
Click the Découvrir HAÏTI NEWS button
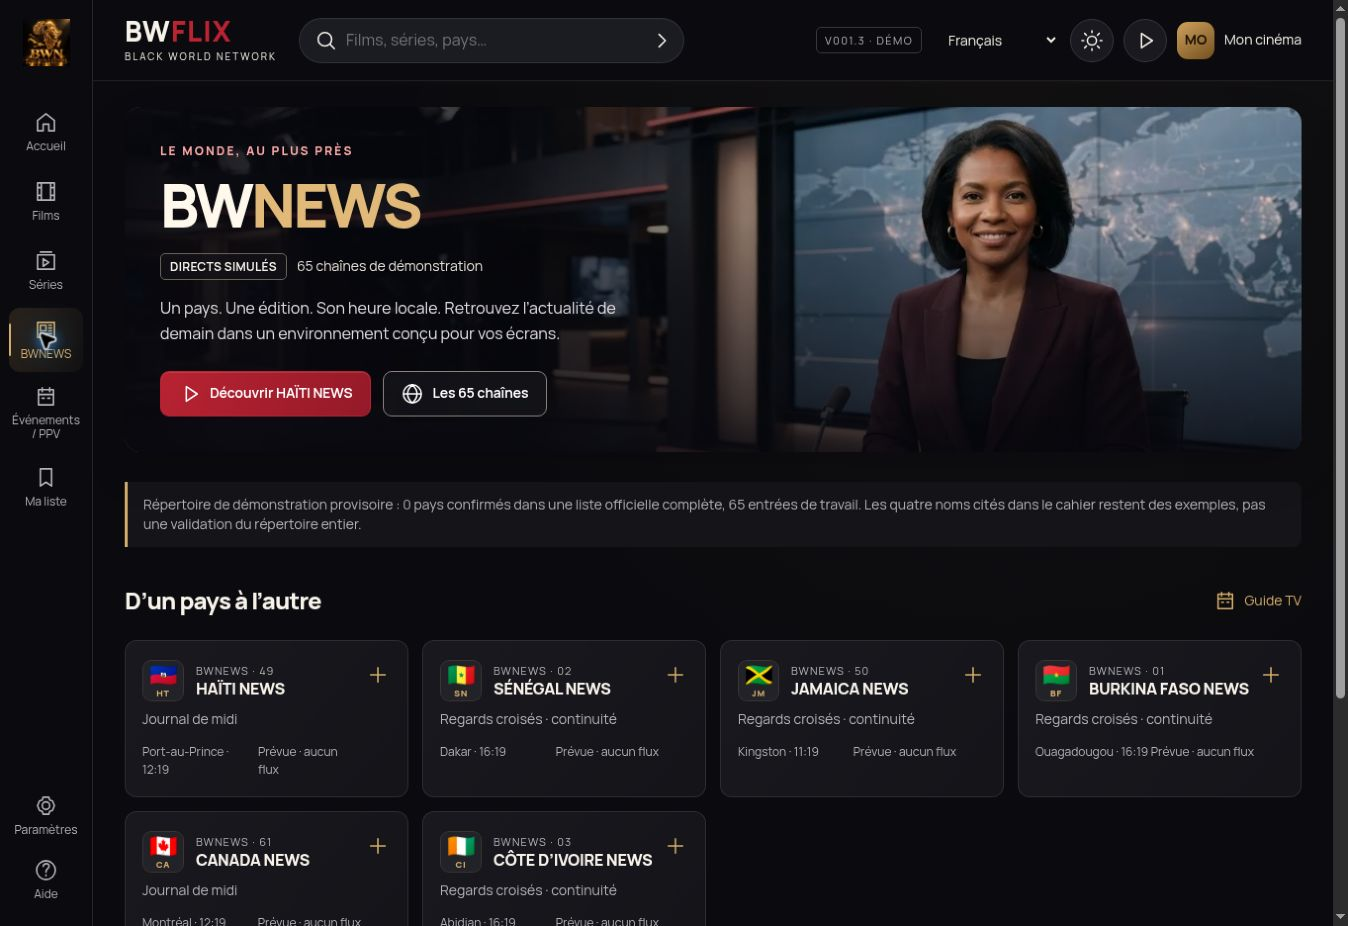(x=265, y=394)
